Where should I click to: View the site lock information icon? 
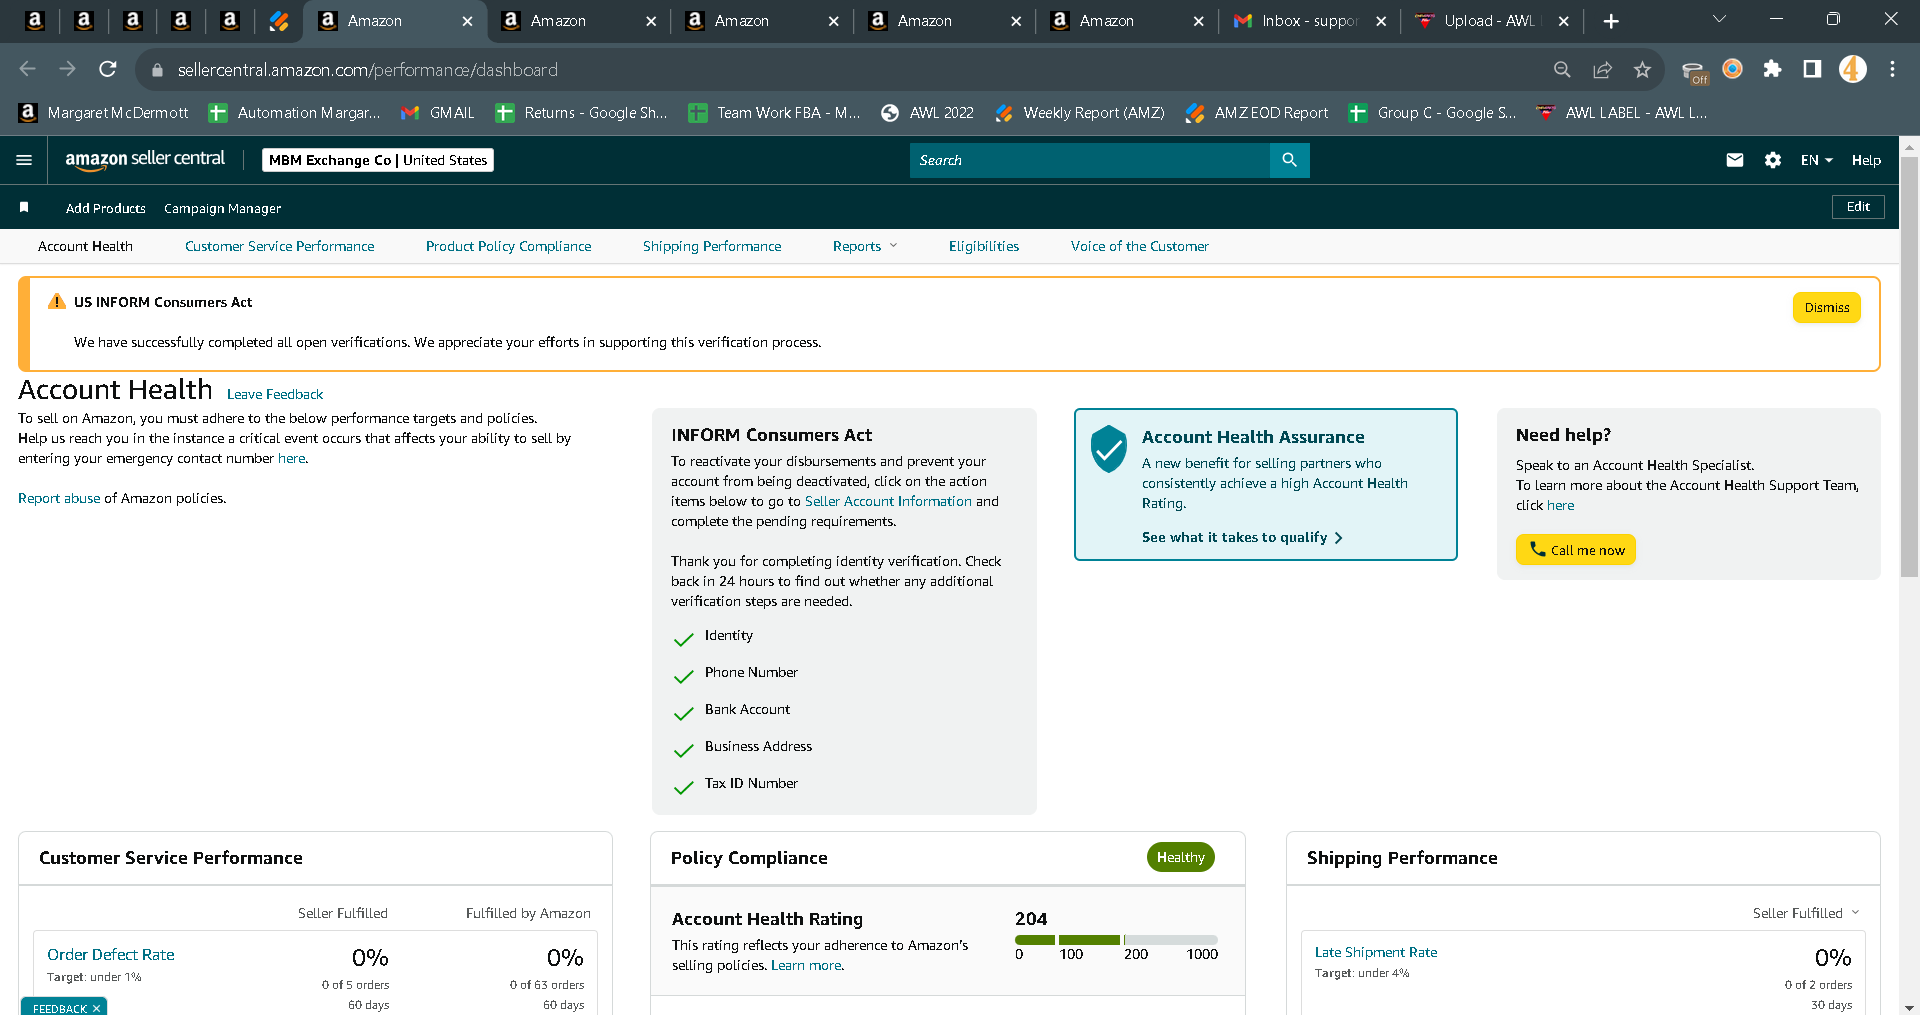click(x=157, y=70)
